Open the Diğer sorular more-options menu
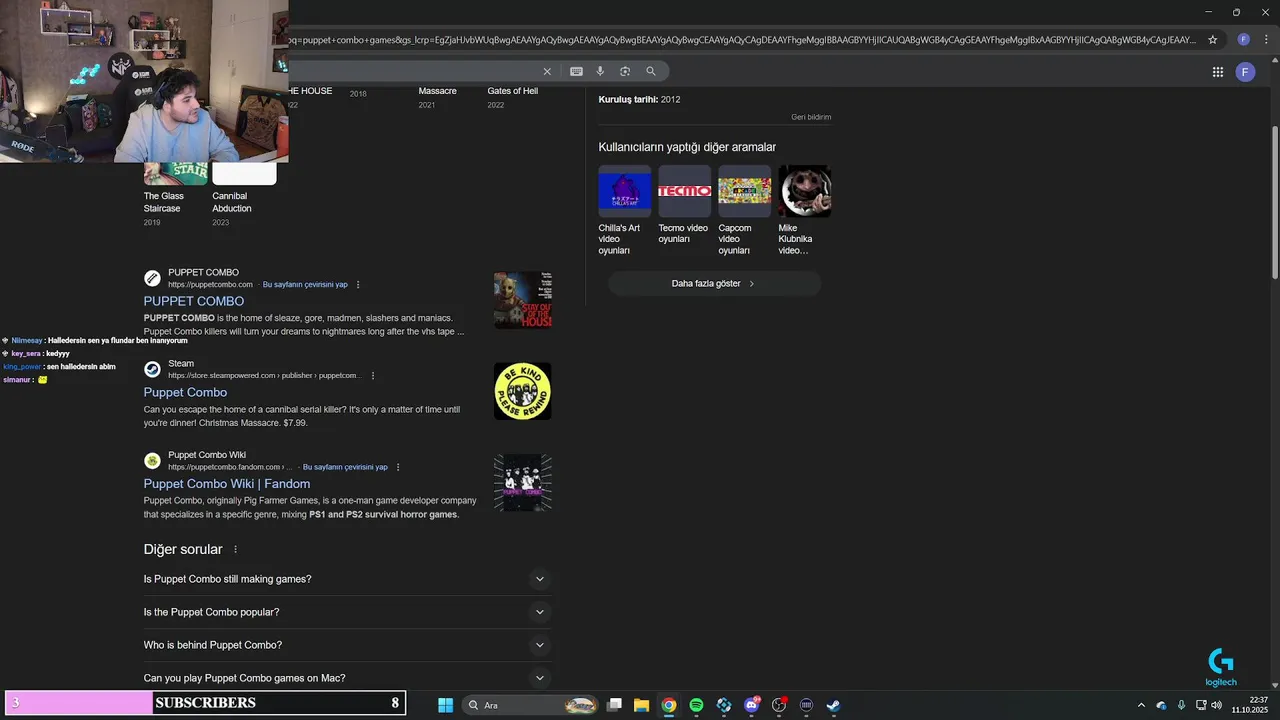1280x720 pixels. click(x=236, y=550)
